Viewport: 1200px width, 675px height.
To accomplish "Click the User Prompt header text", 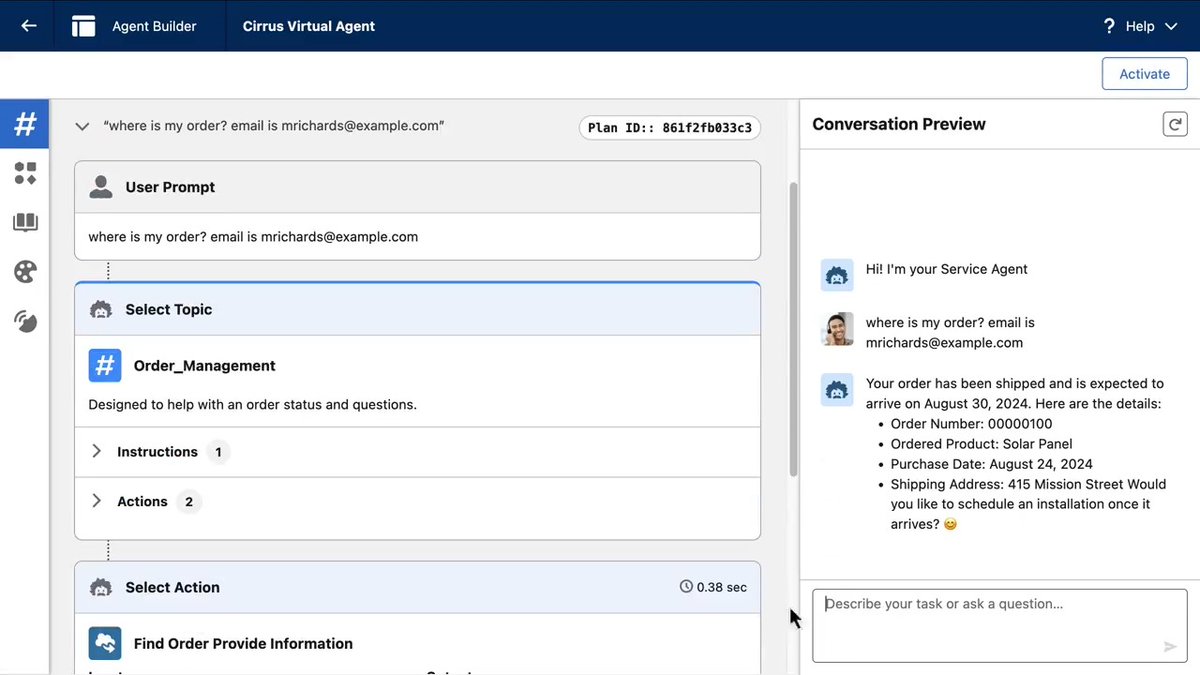I will coord(170,187).
